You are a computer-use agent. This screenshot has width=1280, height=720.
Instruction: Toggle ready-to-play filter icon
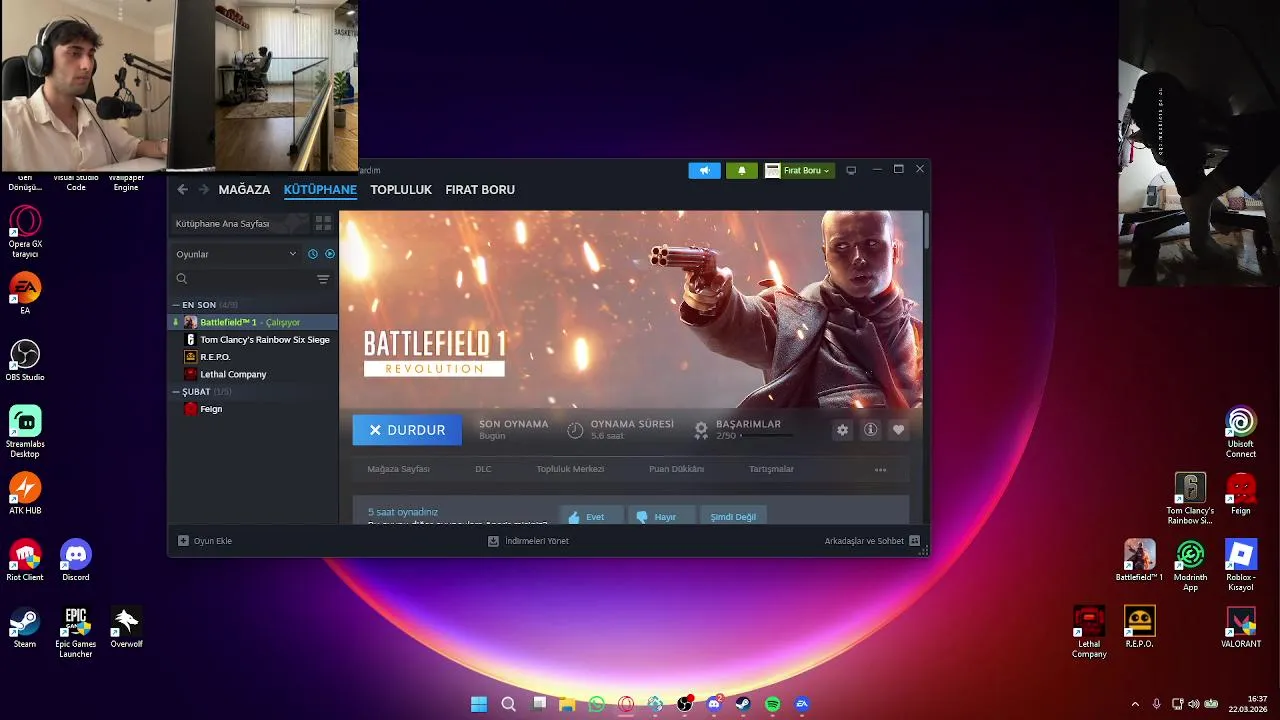330,254
